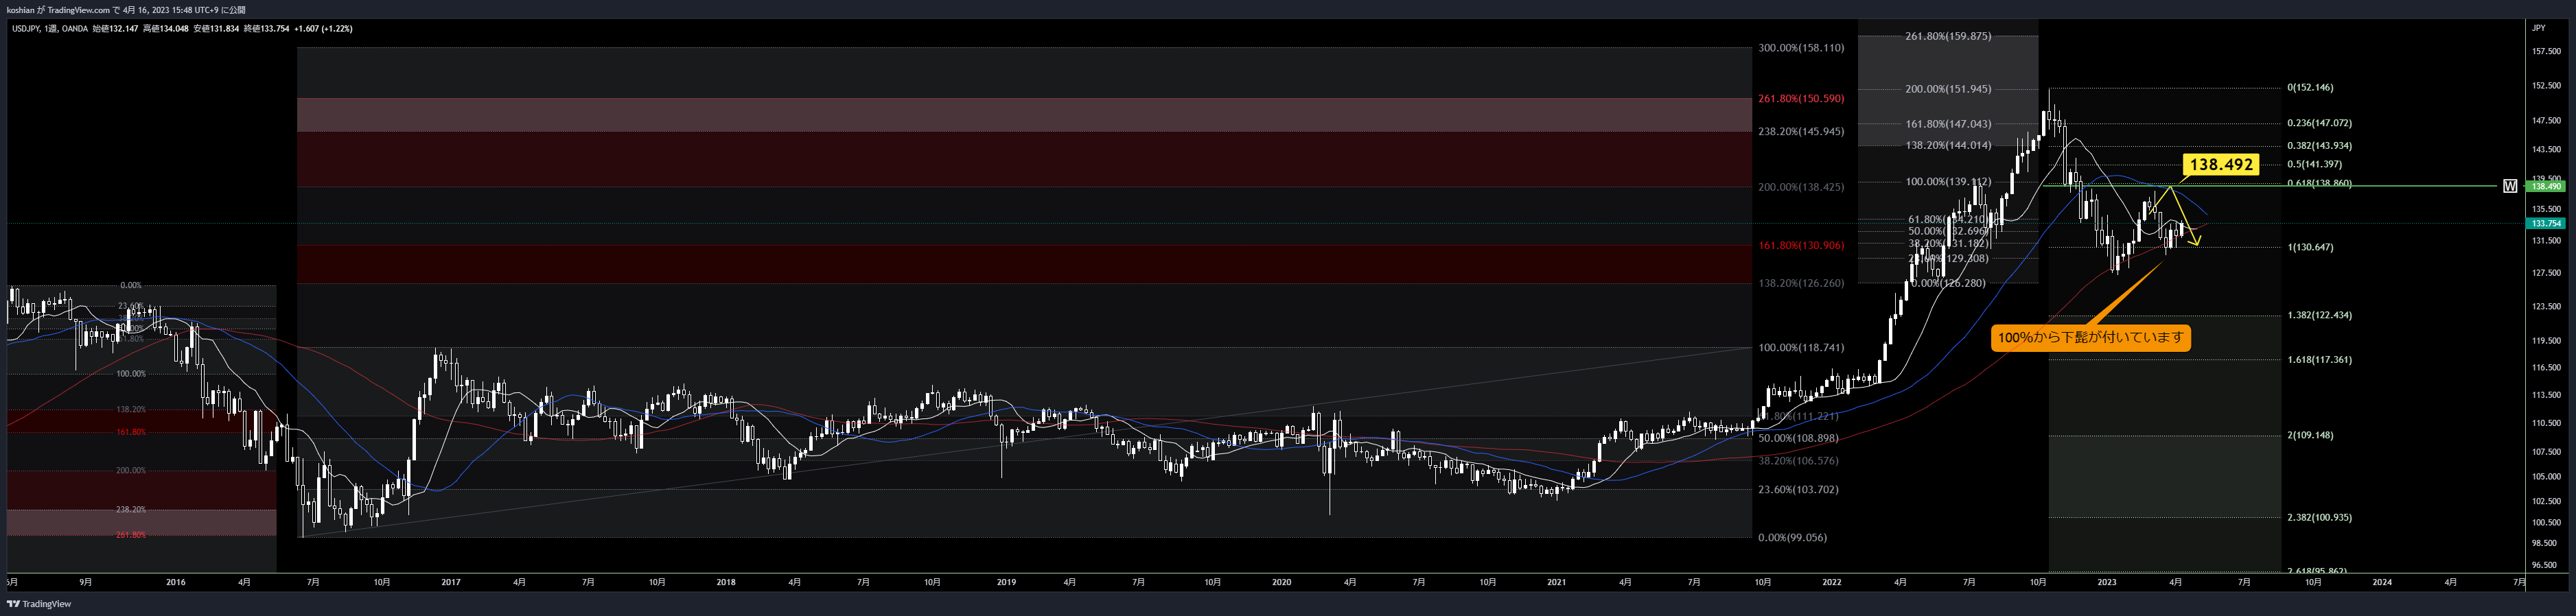Click the 261.80%(159.875) extension label
This screenshot has height=616, width=2576.
1948,36
